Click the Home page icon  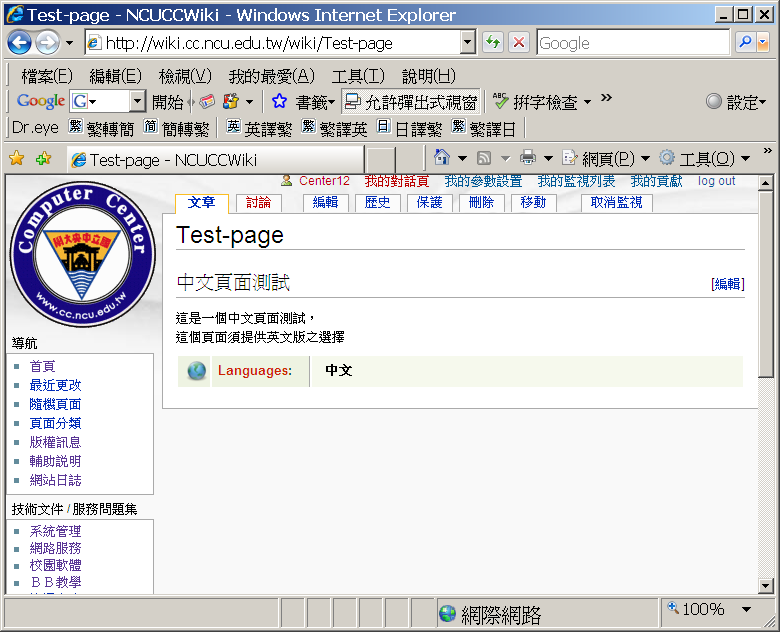click(442, 158)
